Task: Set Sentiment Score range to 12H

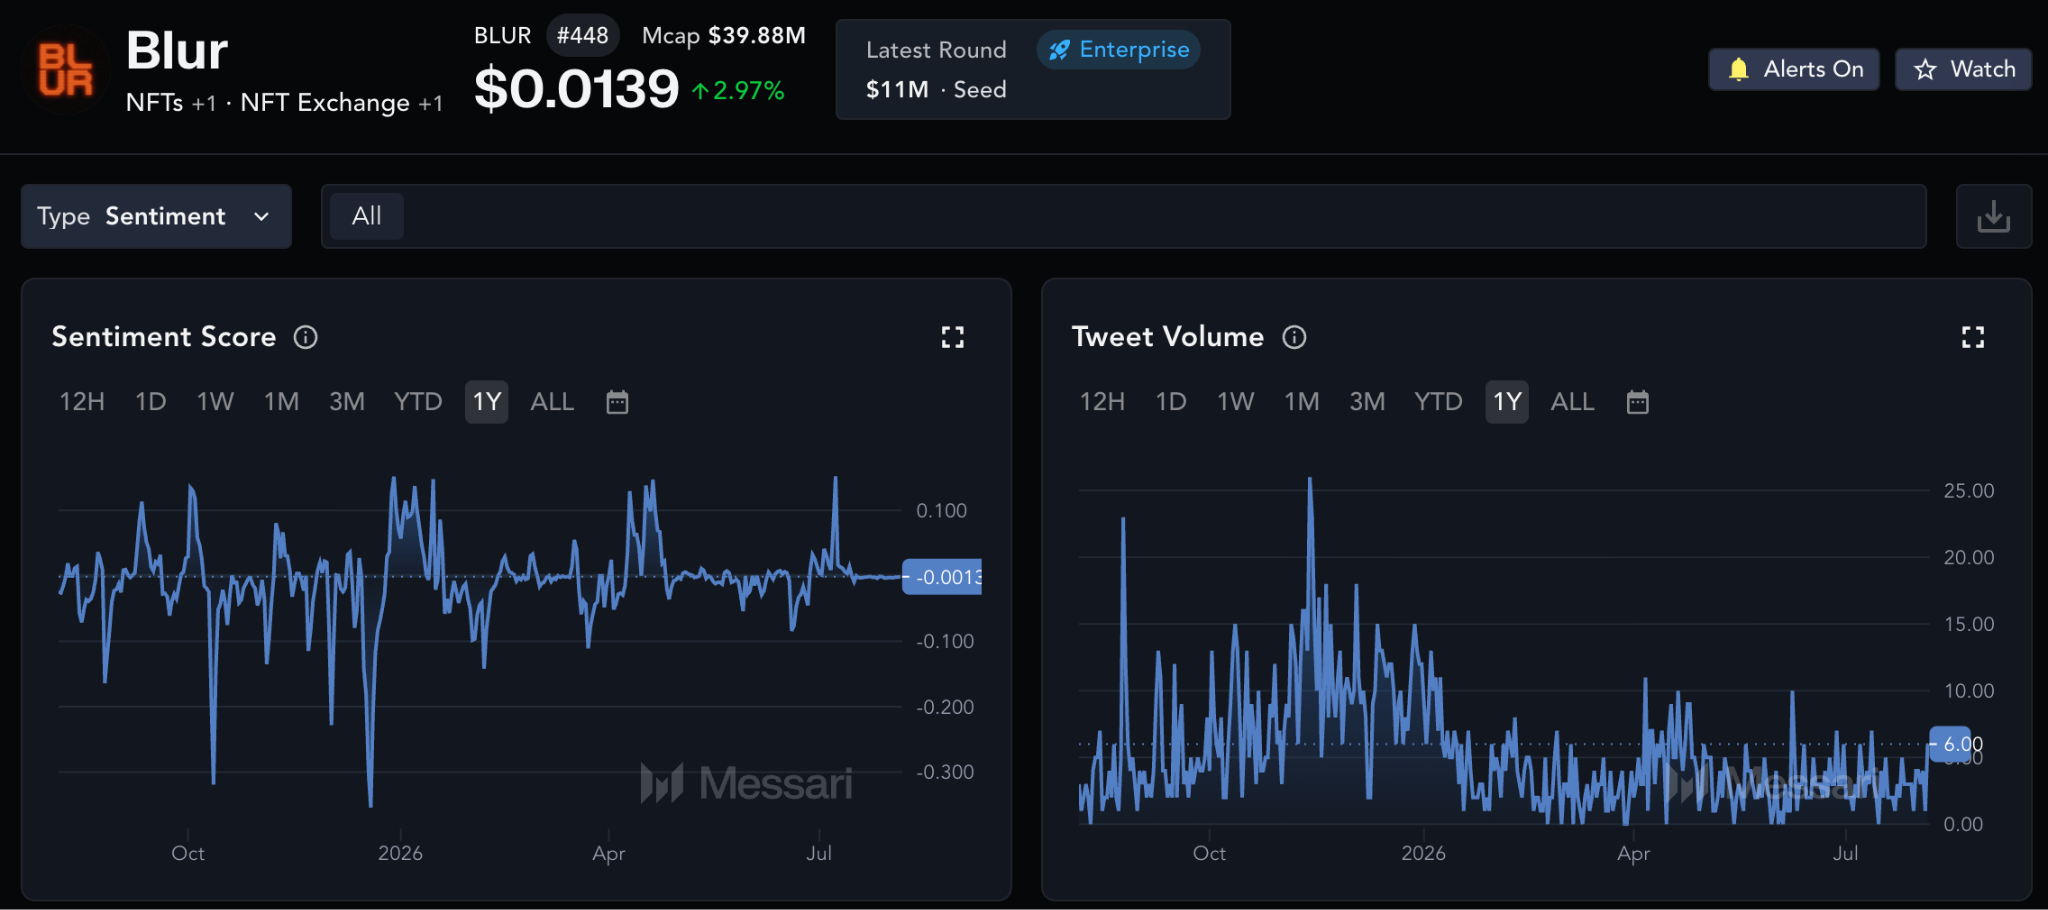Action: click(82, 402)
